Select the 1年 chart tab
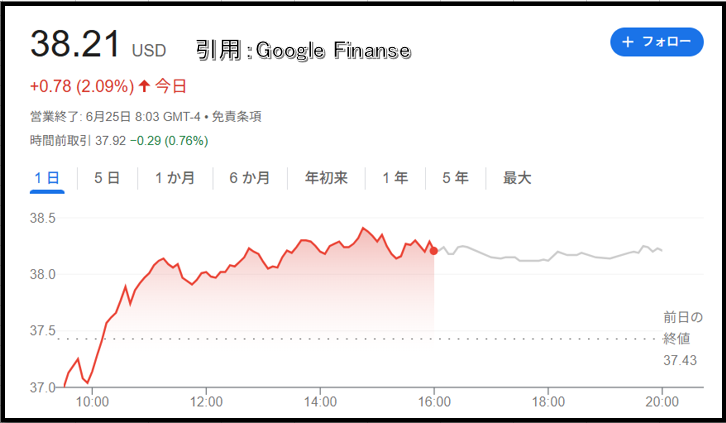 395,178
